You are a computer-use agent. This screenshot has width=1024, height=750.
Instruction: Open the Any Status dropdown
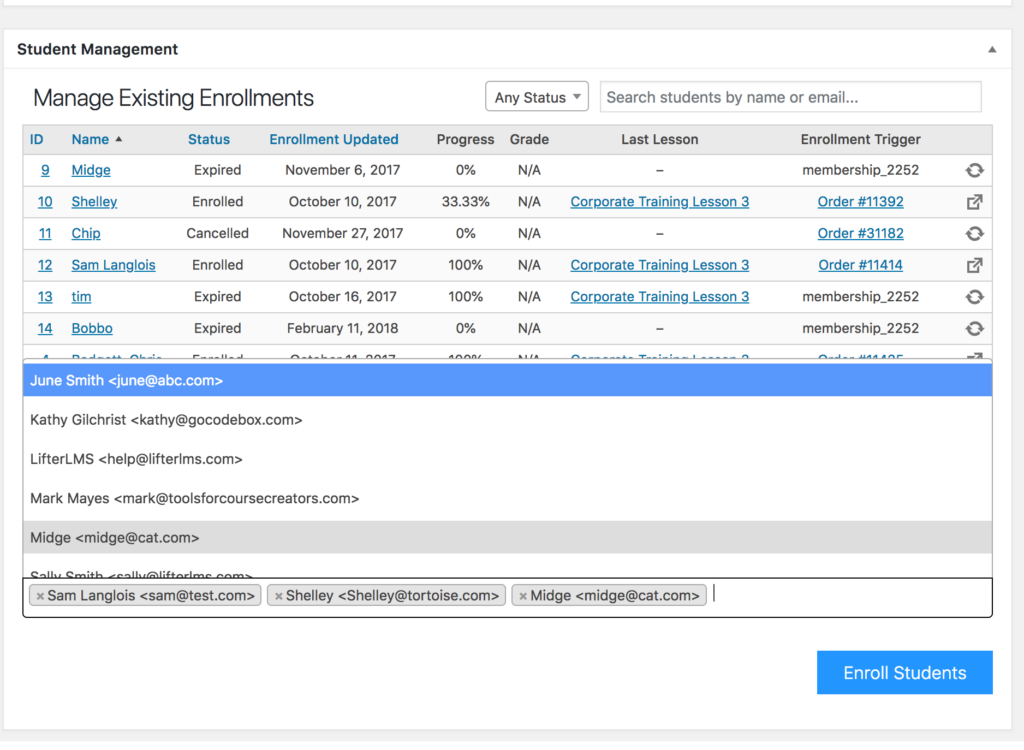(x=537, y=97)
